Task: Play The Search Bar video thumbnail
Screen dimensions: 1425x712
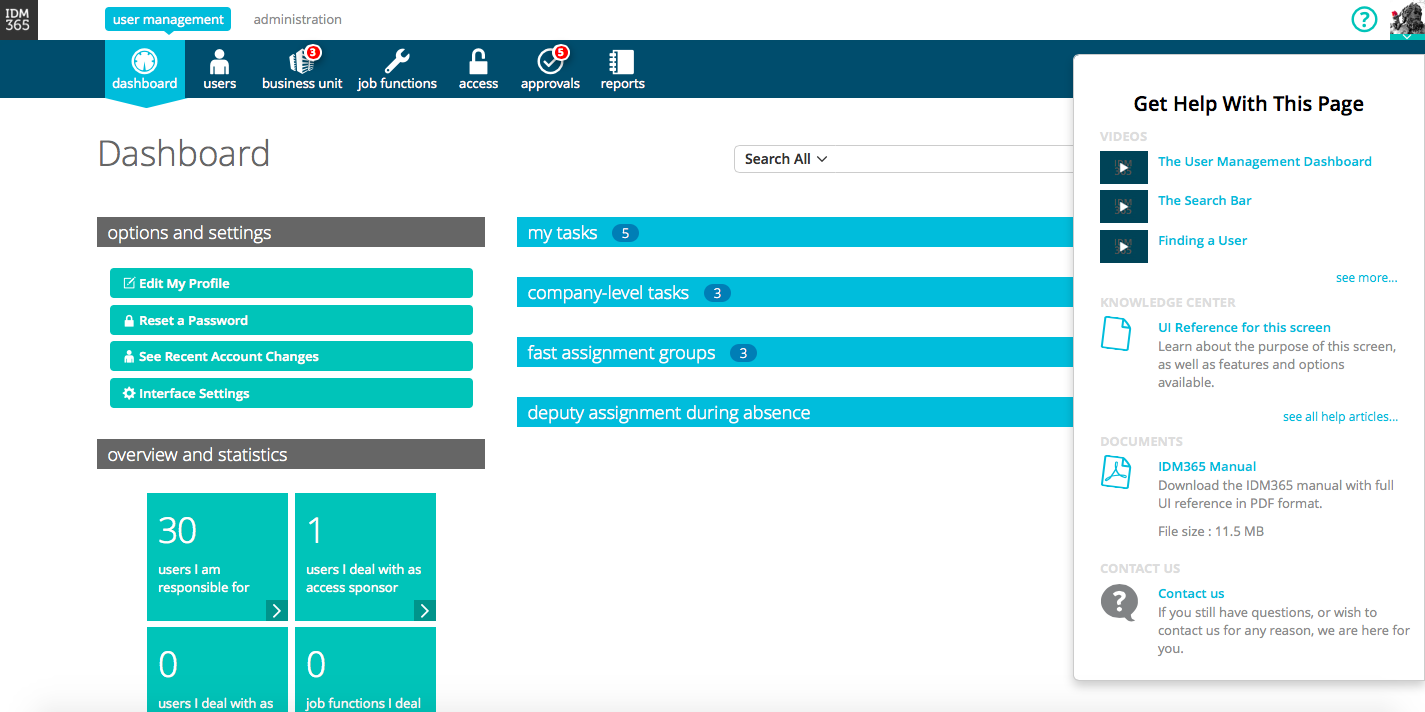Action: pyautogui.click(x=1124, y=206)
